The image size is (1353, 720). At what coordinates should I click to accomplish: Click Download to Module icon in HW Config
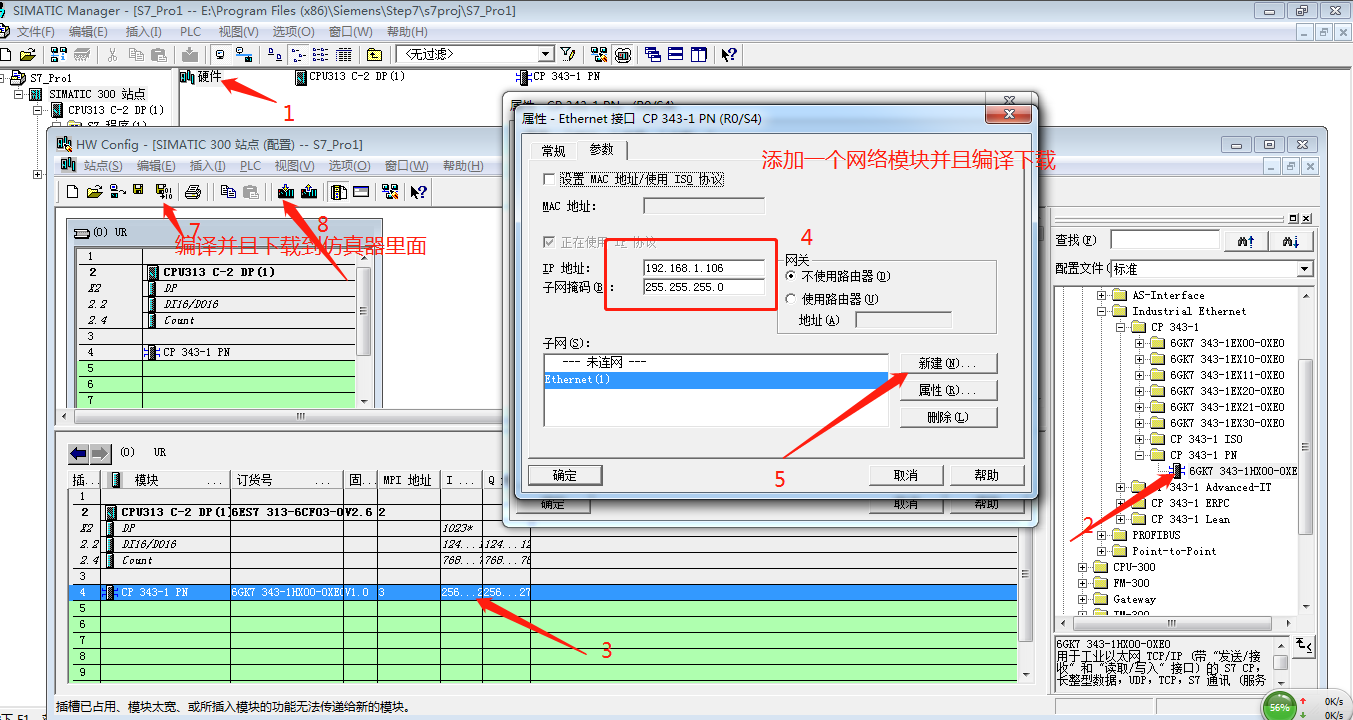pyautogui.click(x=285, y=192)
